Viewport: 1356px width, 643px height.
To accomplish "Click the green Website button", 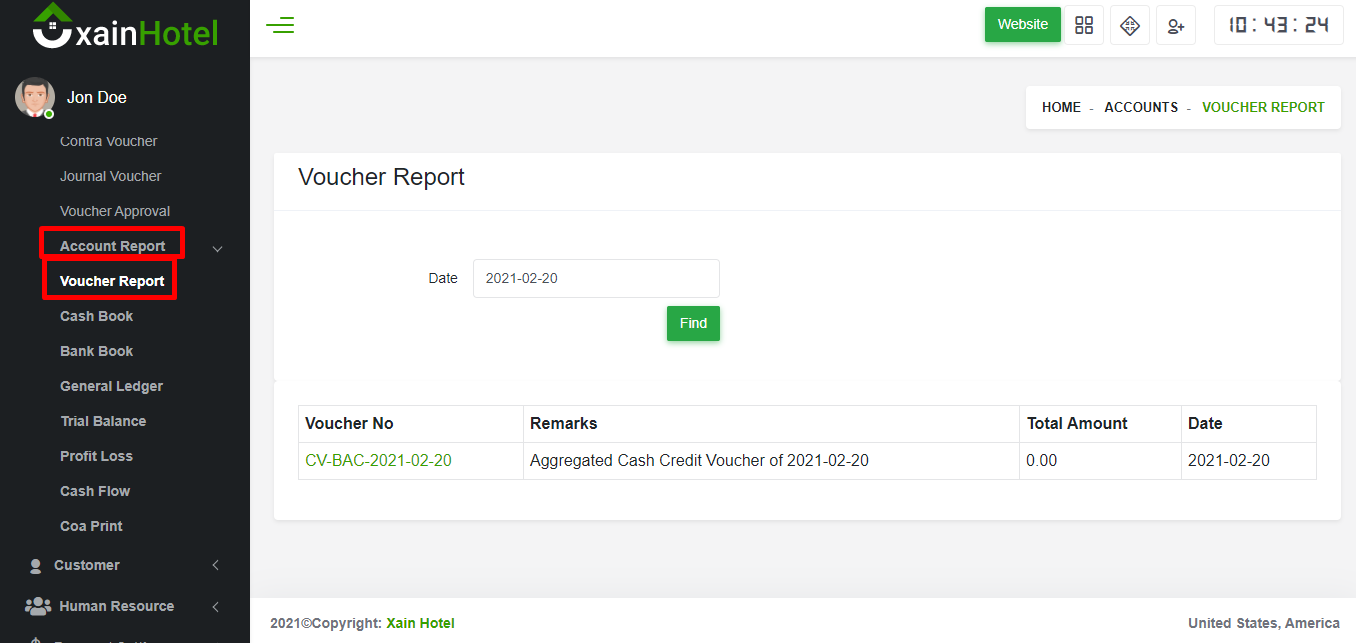I will click(x=1022, y=25).
